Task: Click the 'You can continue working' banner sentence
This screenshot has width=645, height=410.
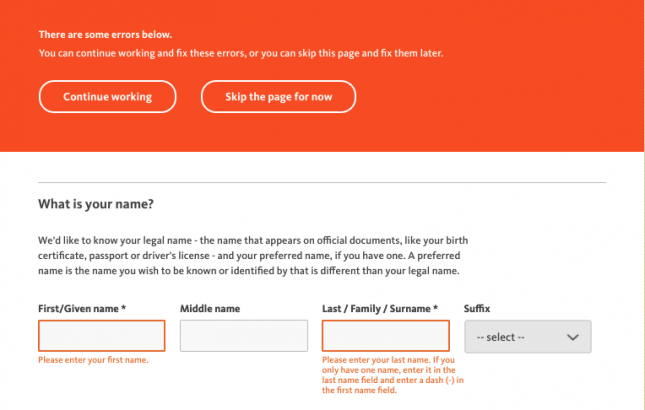Action: tap(240, 52)
